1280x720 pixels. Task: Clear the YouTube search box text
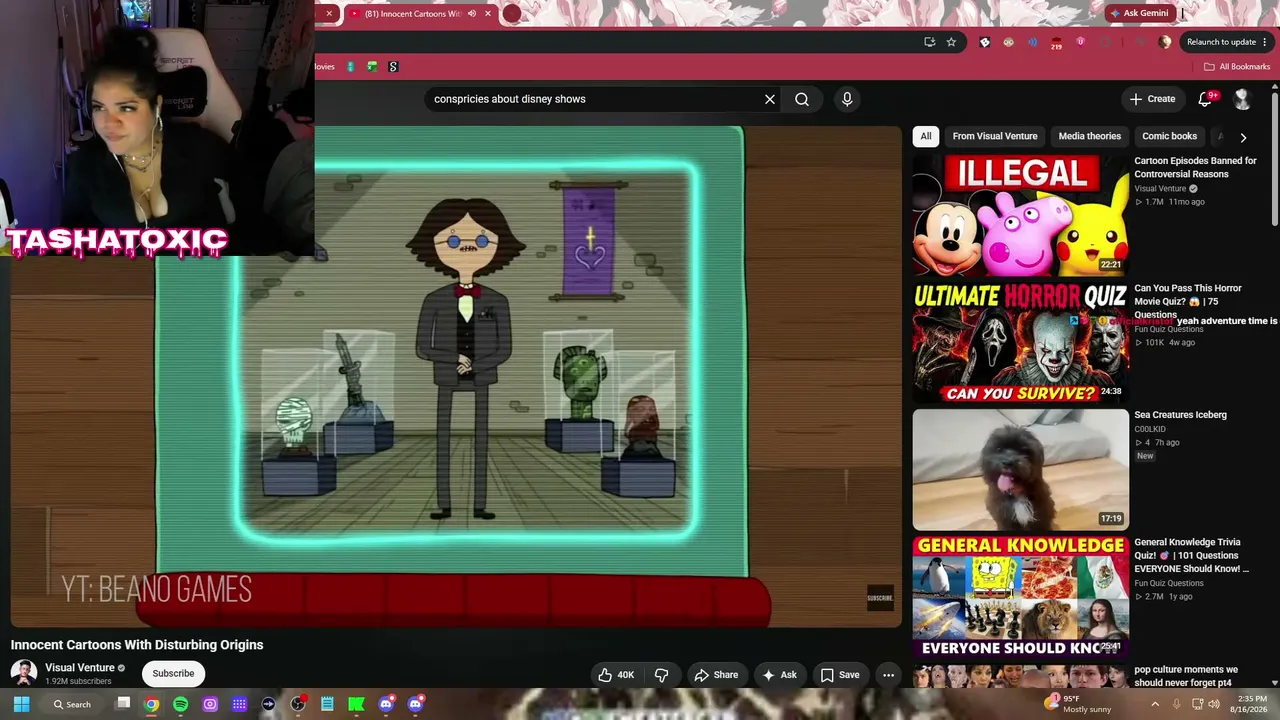770,99
